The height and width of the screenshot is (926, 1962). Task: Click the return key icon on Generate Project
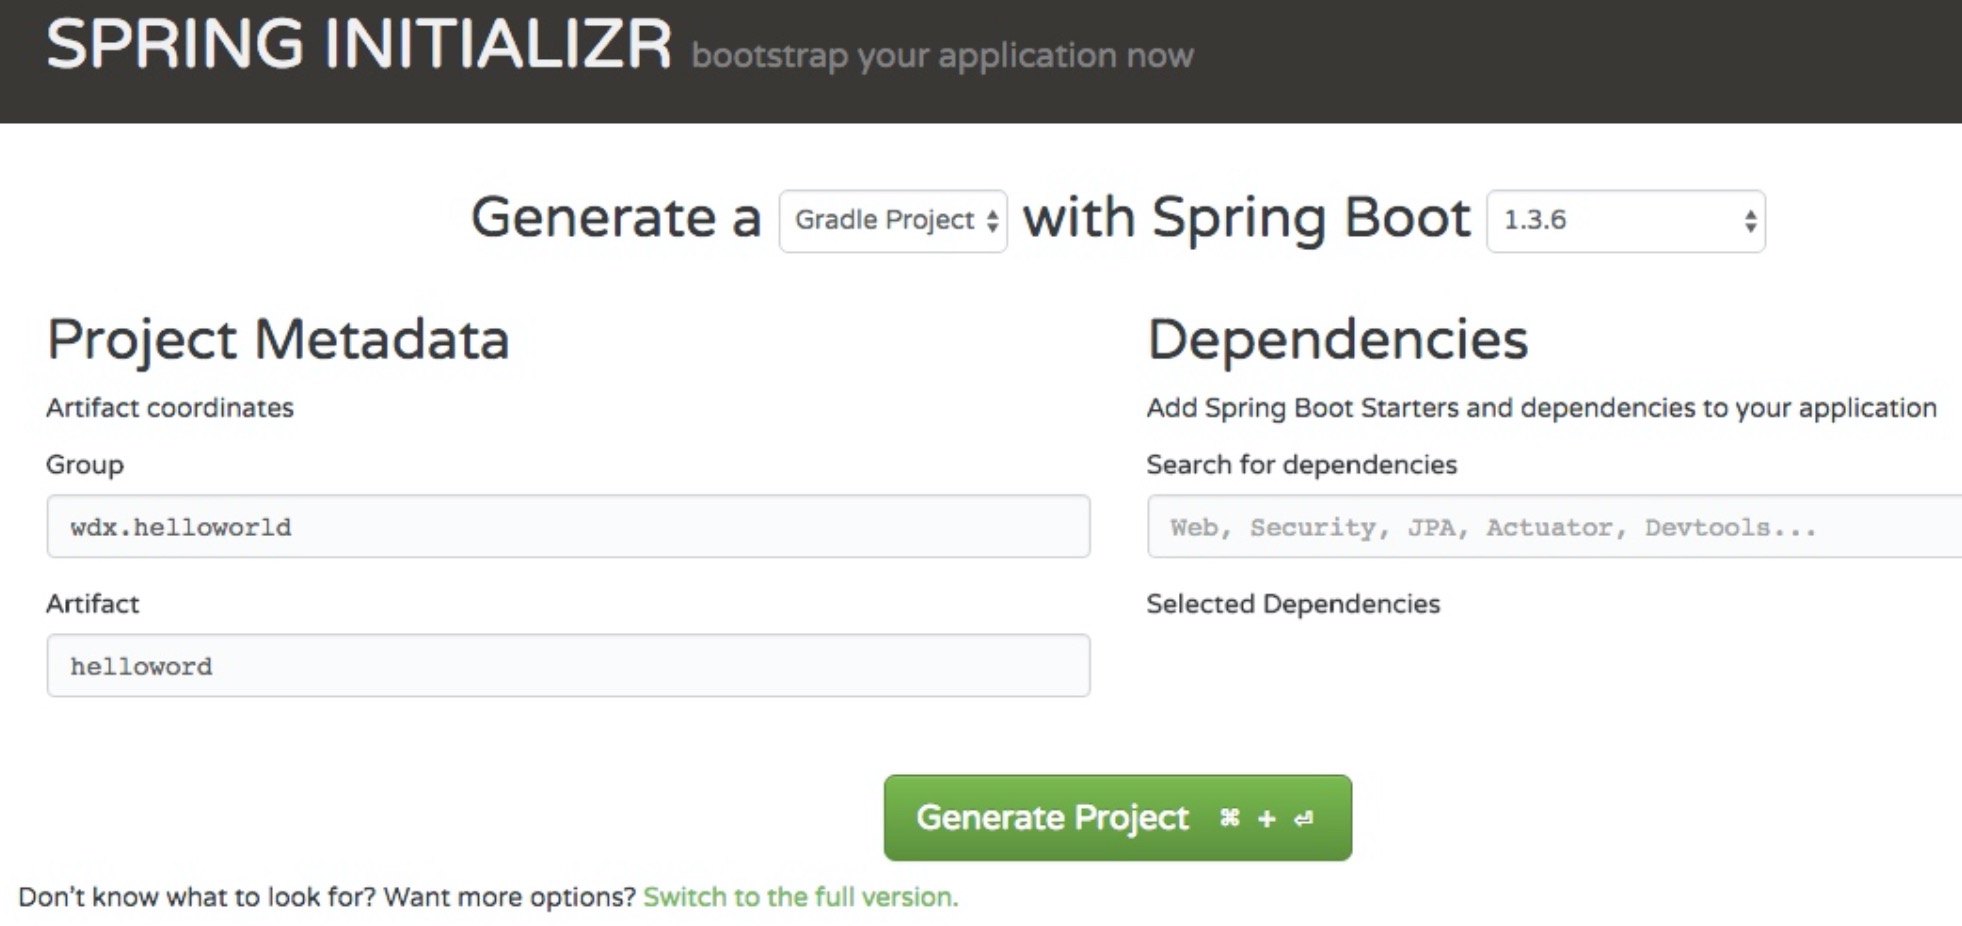pyautogui.click(x=1303, y=819)
